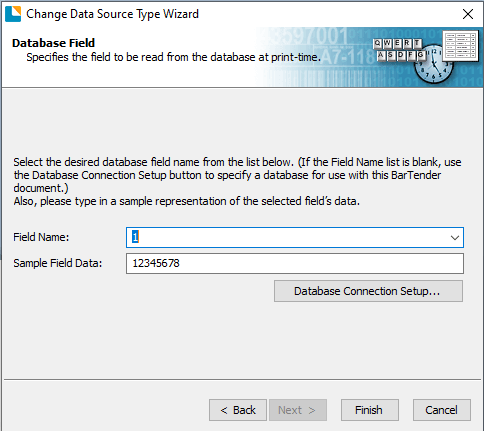Cancel the wizard
This screenshot has height=431, width=484.
coord(442,410)
